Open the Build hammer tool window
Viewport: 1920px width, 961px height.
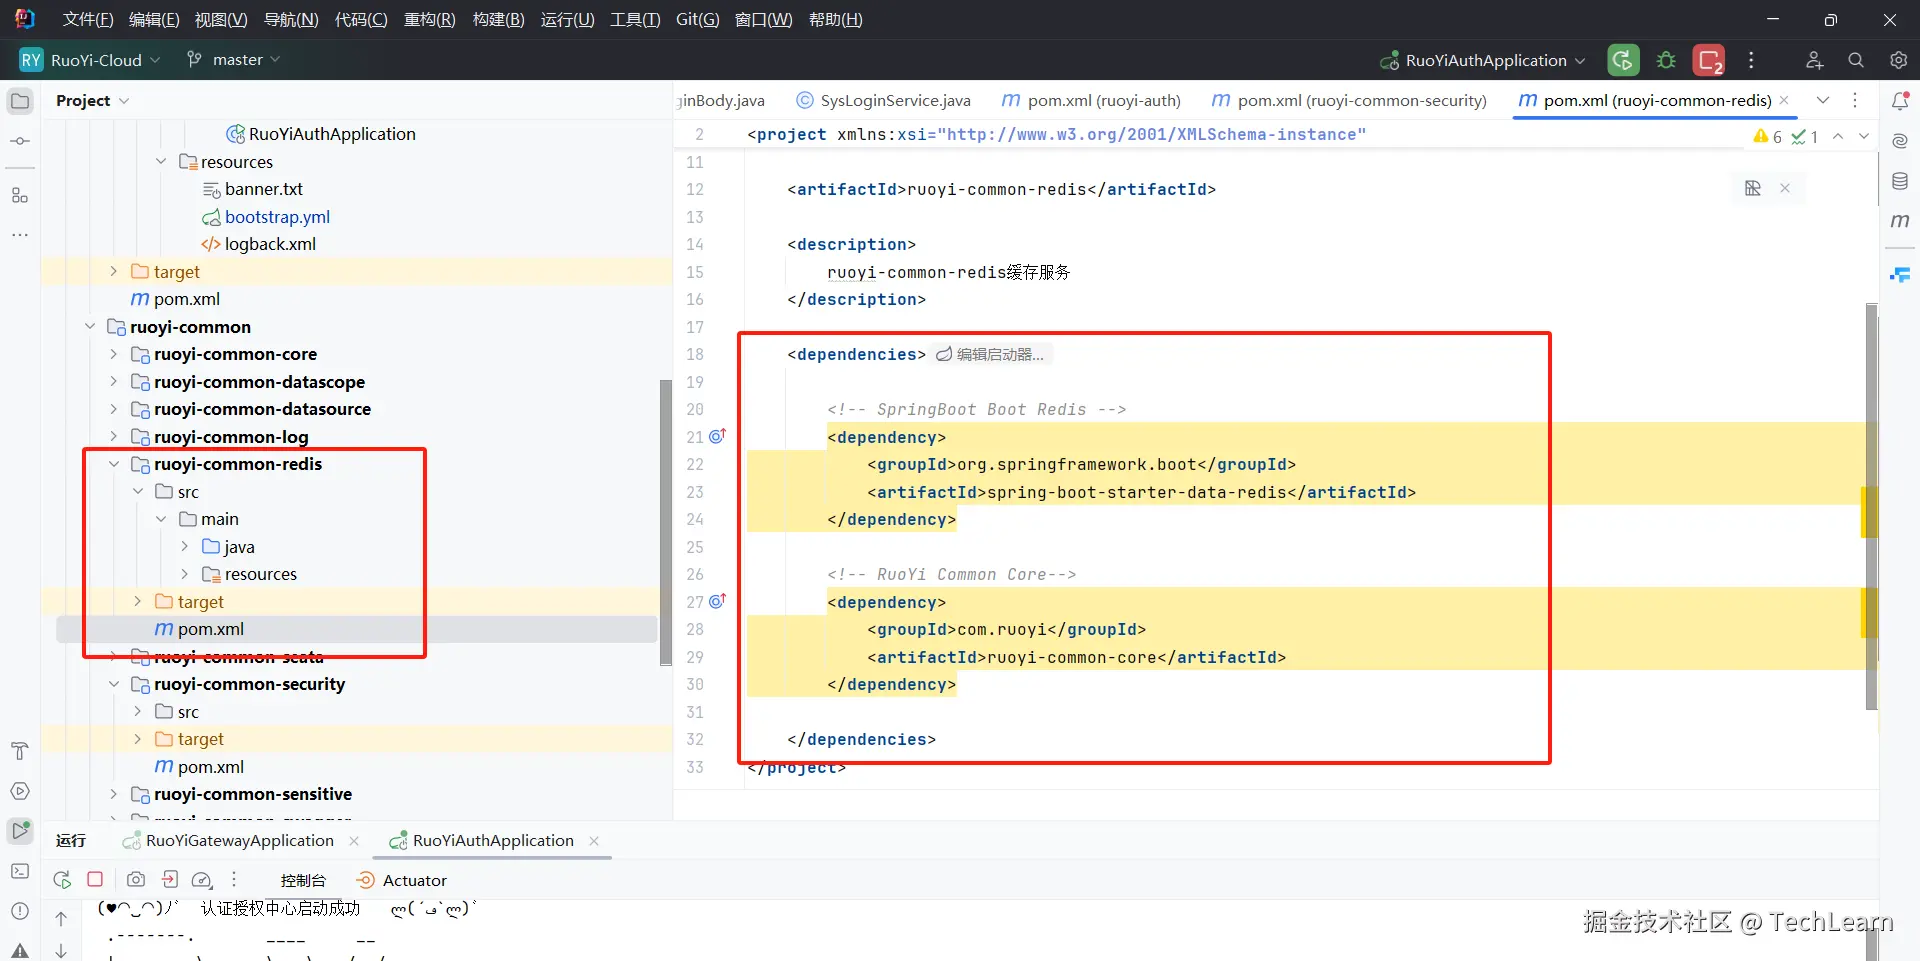tap(20, 751)
